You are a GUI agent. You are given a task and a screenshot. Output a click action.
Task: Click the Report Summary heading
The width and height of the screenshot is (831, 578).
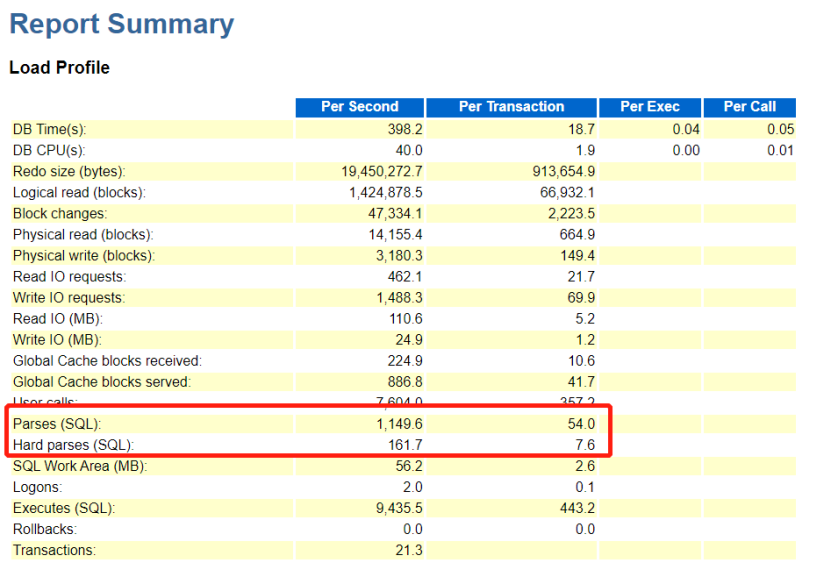(x=121, y=24)
